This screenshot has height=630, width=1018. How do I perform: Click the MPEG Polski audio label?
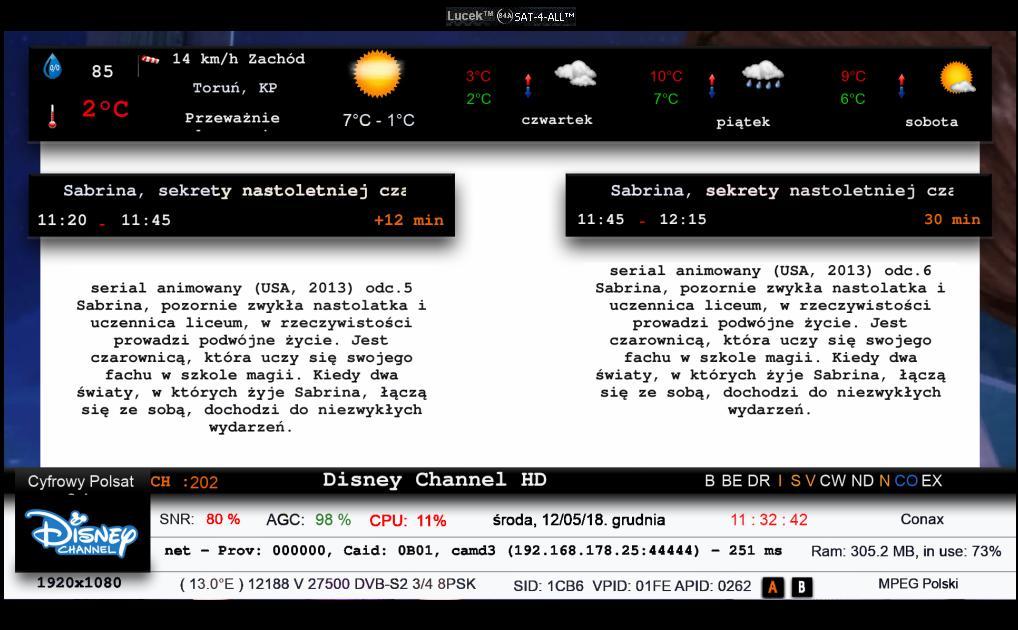918,584
